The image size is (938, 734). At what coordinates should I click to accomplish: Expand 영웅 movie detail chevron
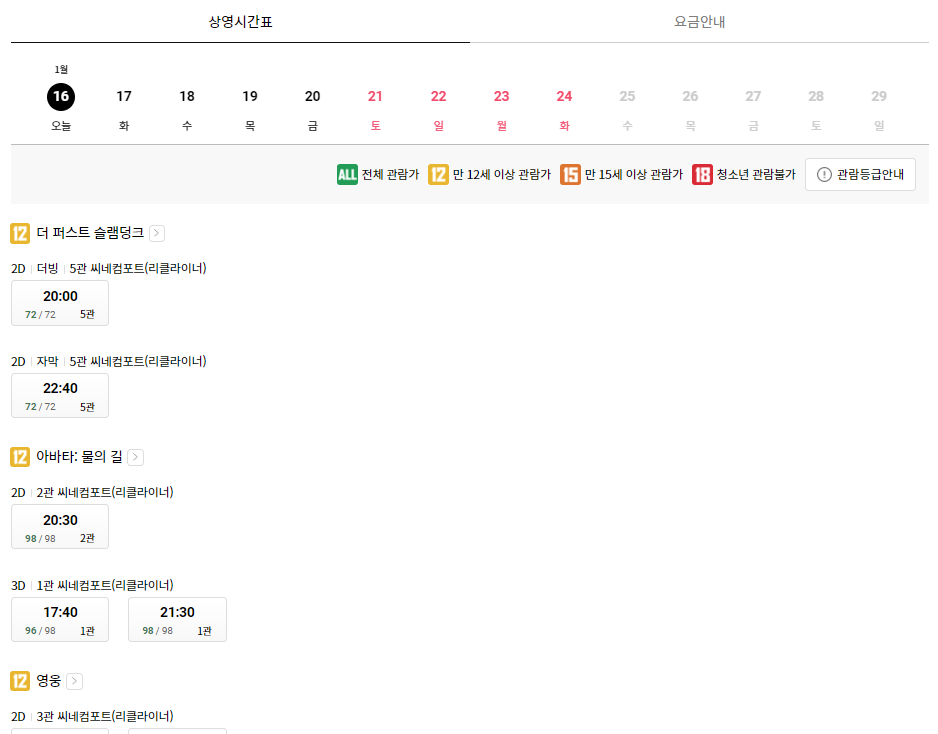(x=74, y=681)
